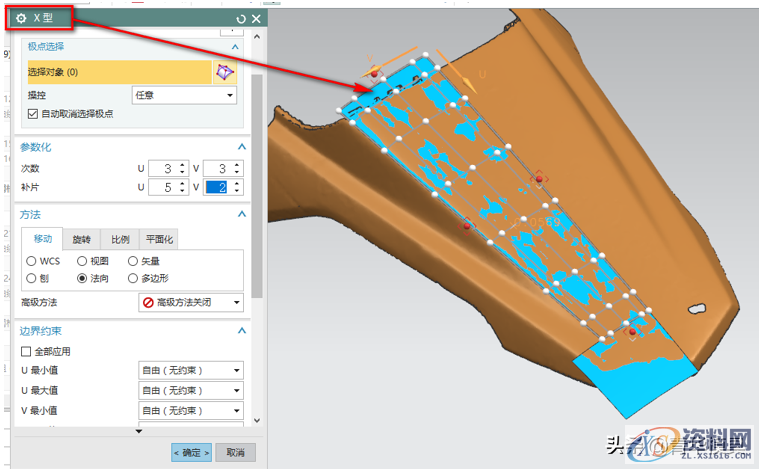Switch to the 旋转 tab
Screen dimensions: 759x469
point(79,240)
